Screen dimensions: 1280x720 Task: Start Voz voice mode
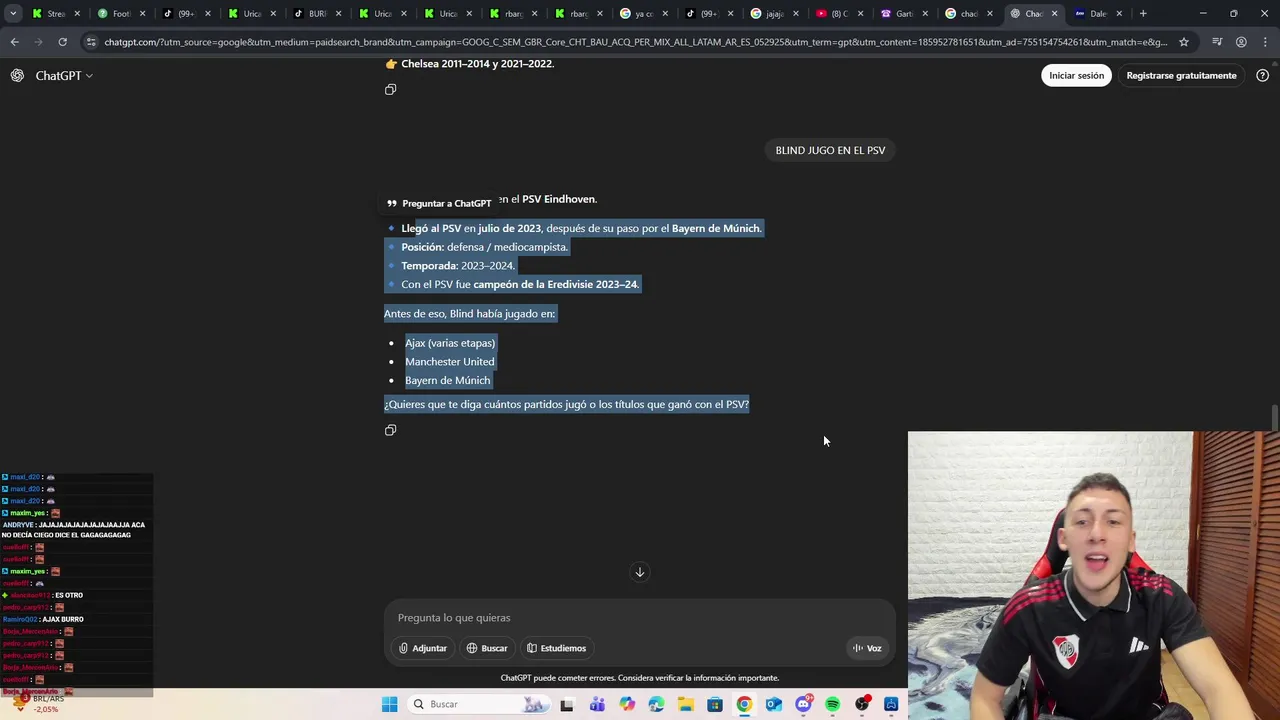coord(866,648)
